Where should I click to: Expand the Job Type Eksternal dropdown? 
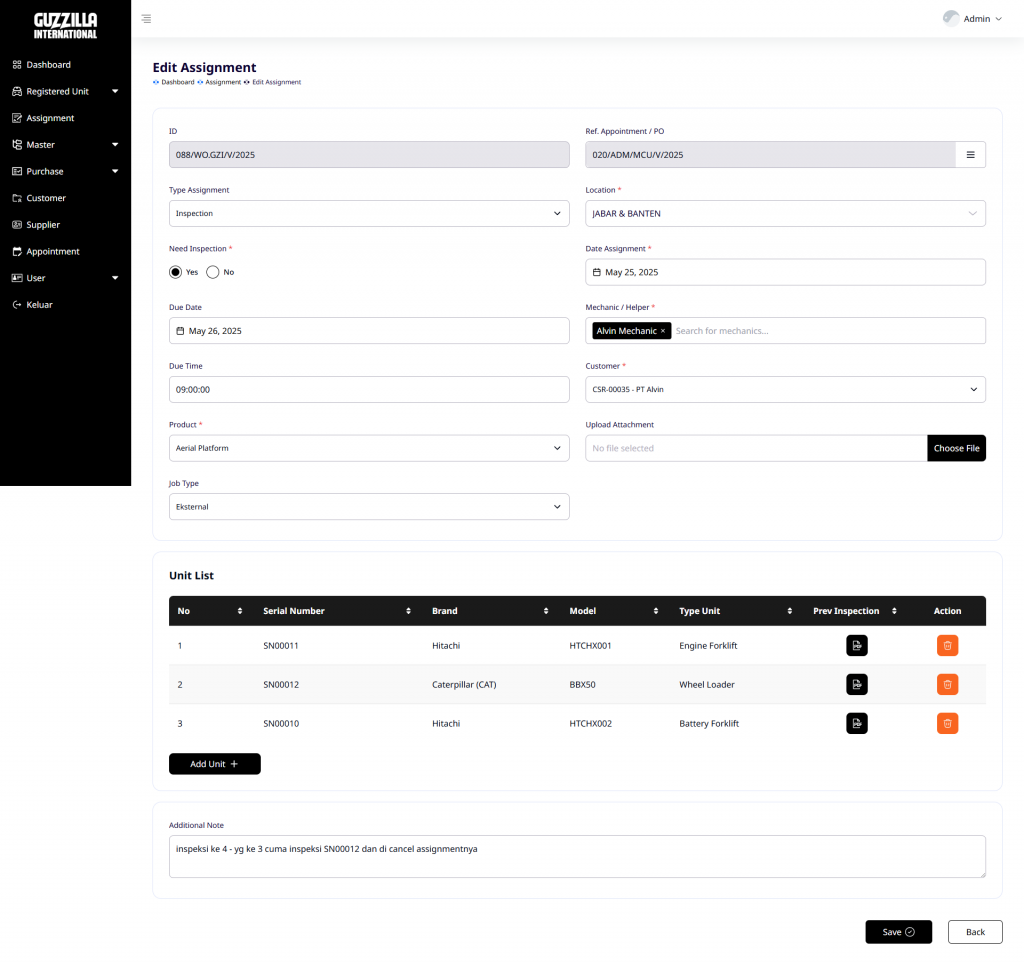pyautogui.click(x=369, y=507)
